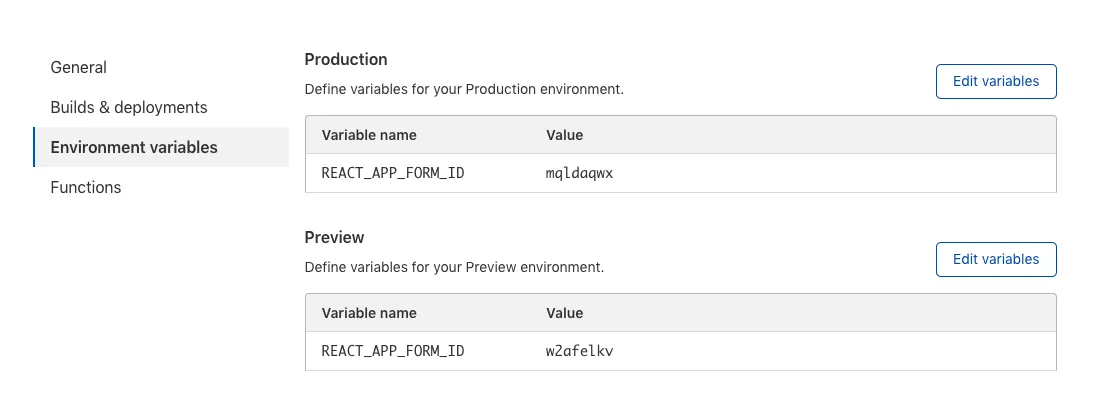Select the mqldaqwx value cell
The width and height of the screenshot is (1100, 420).
point(579,173)
